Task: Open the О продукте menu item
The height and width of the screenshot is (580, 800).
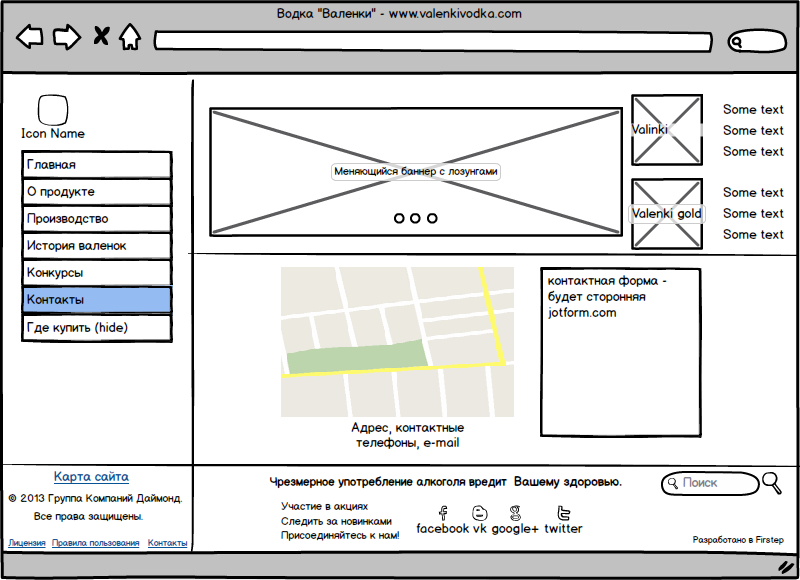Action: point(96,192)
